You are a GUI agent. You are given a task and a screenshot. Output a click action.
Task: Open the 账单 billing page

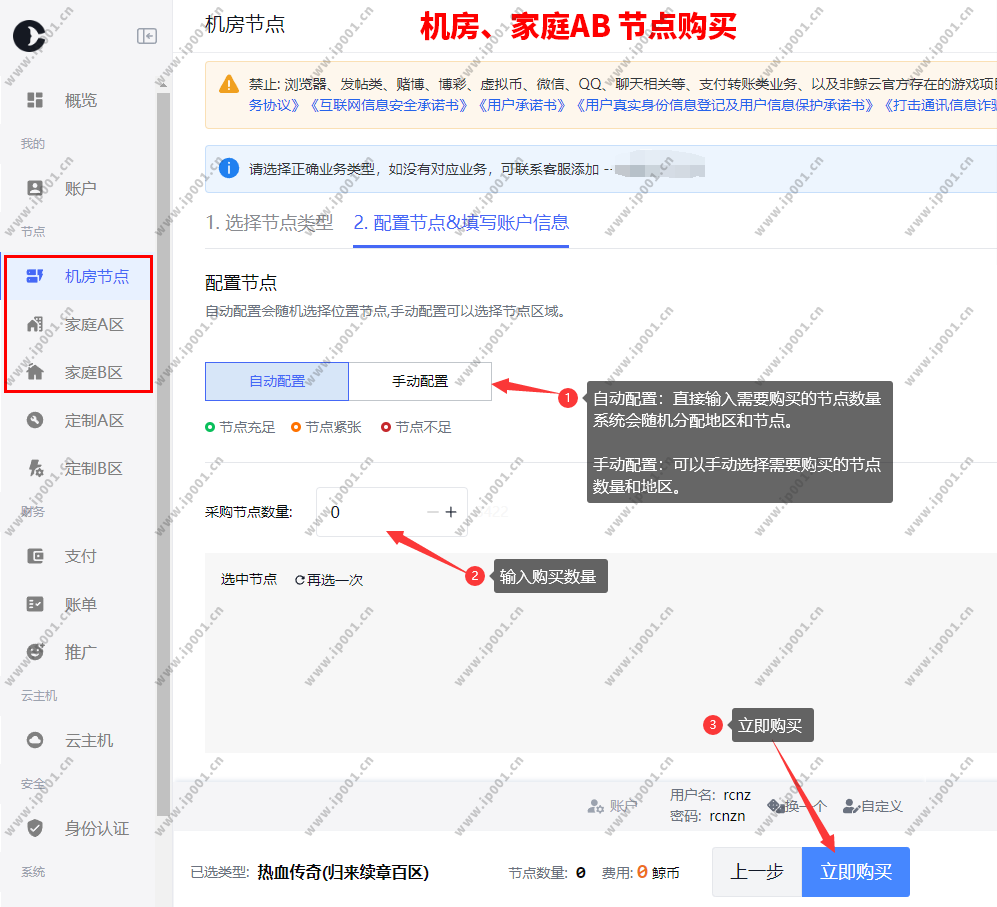78,604
